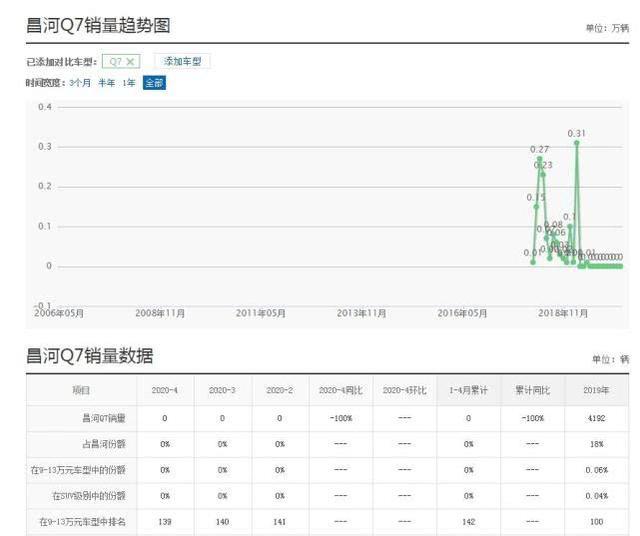Click the 昌河Q7销量数据 heading

(90, 356)
